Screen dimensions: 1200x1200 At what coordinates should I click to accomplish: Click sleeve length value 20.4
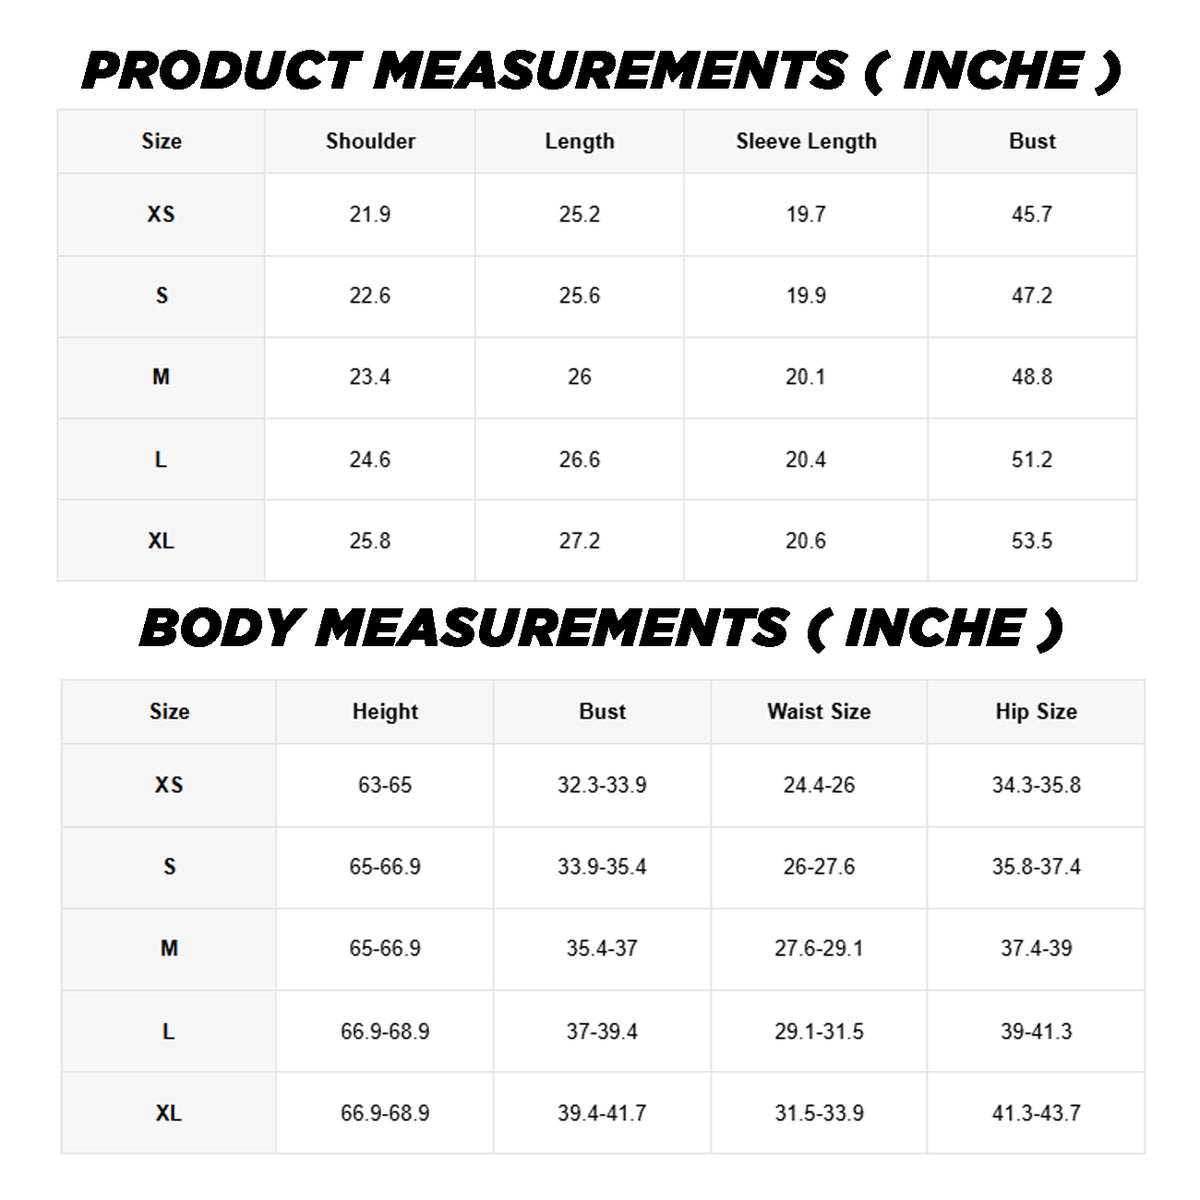(x=806, y=460)
